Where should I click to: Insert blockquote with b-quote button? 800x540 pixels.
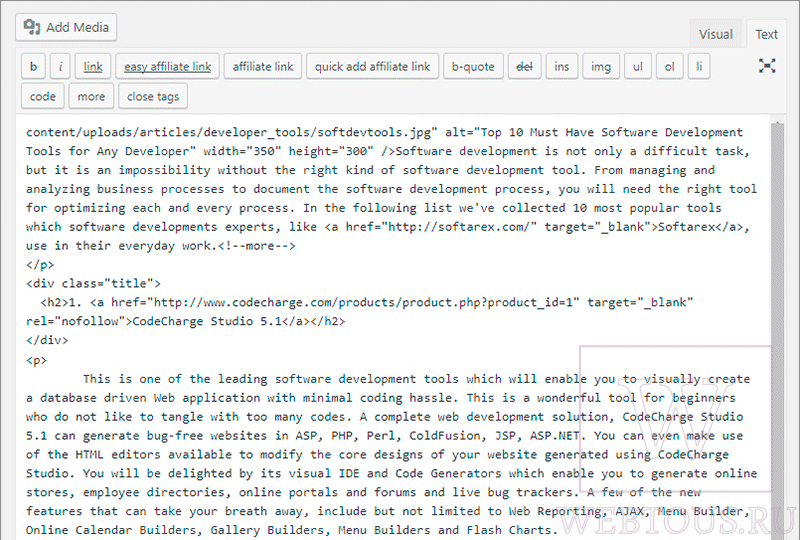pyautogui.click(x=473, y=66)
